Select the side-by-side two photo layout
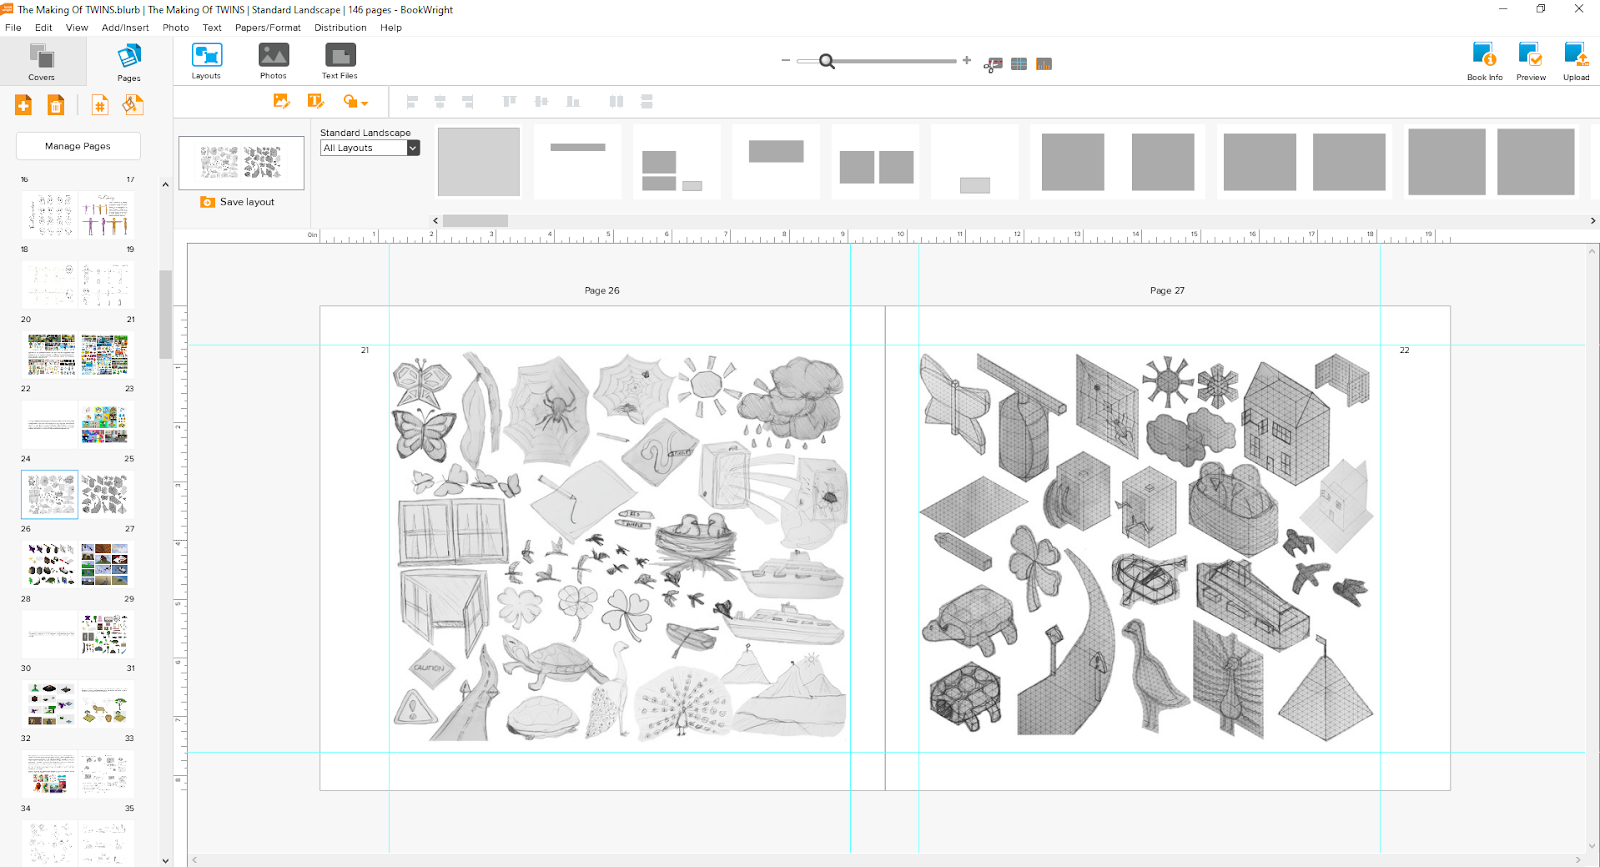Image resolution: width=1600 pixels, height=867 pixels. 876,162
